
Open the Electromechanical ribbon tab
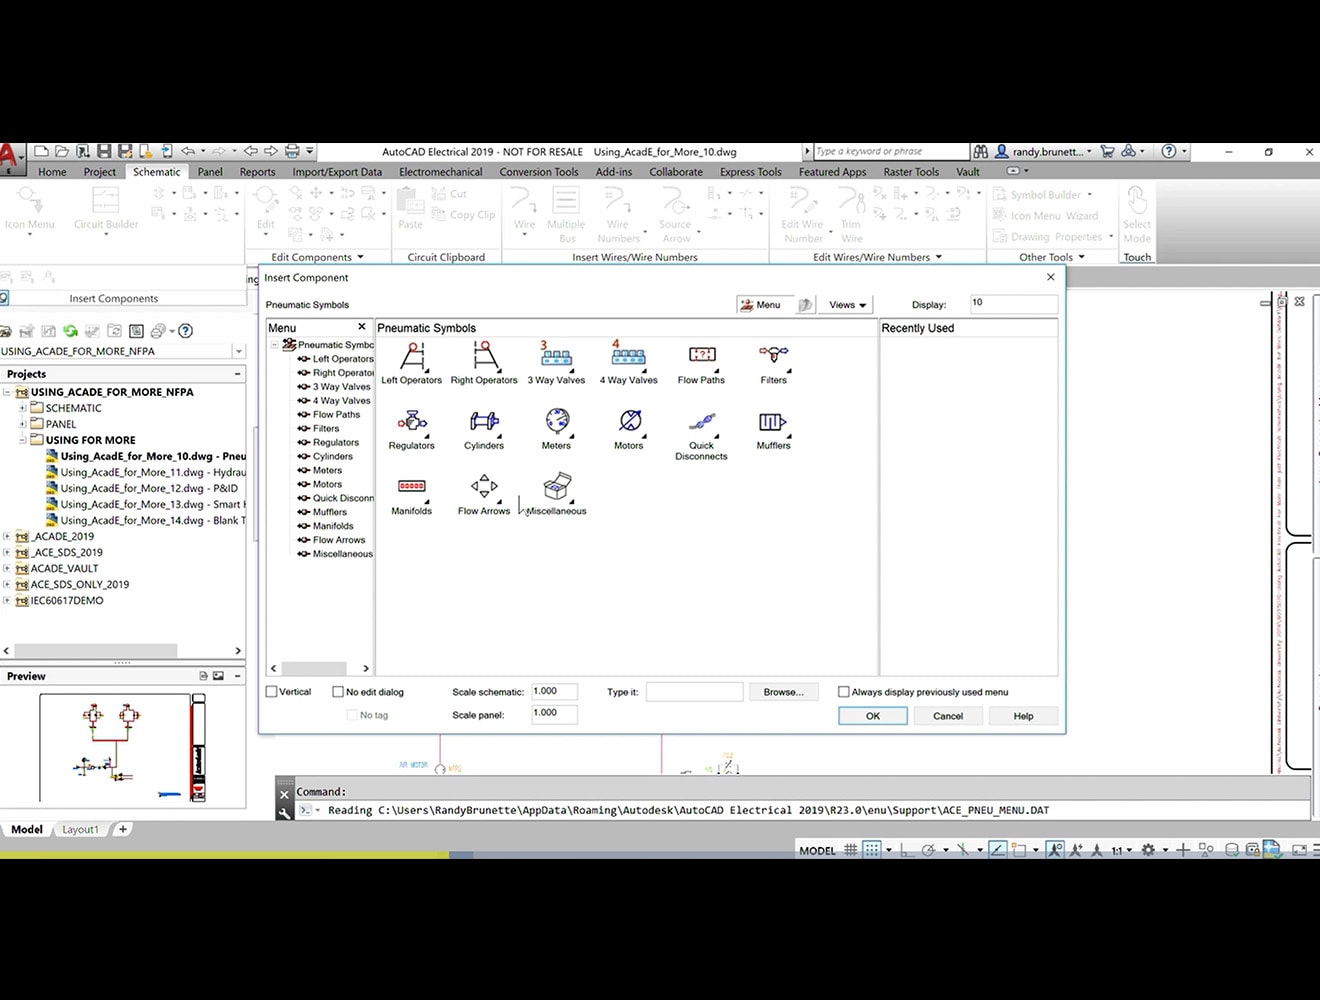pos(440,171)
